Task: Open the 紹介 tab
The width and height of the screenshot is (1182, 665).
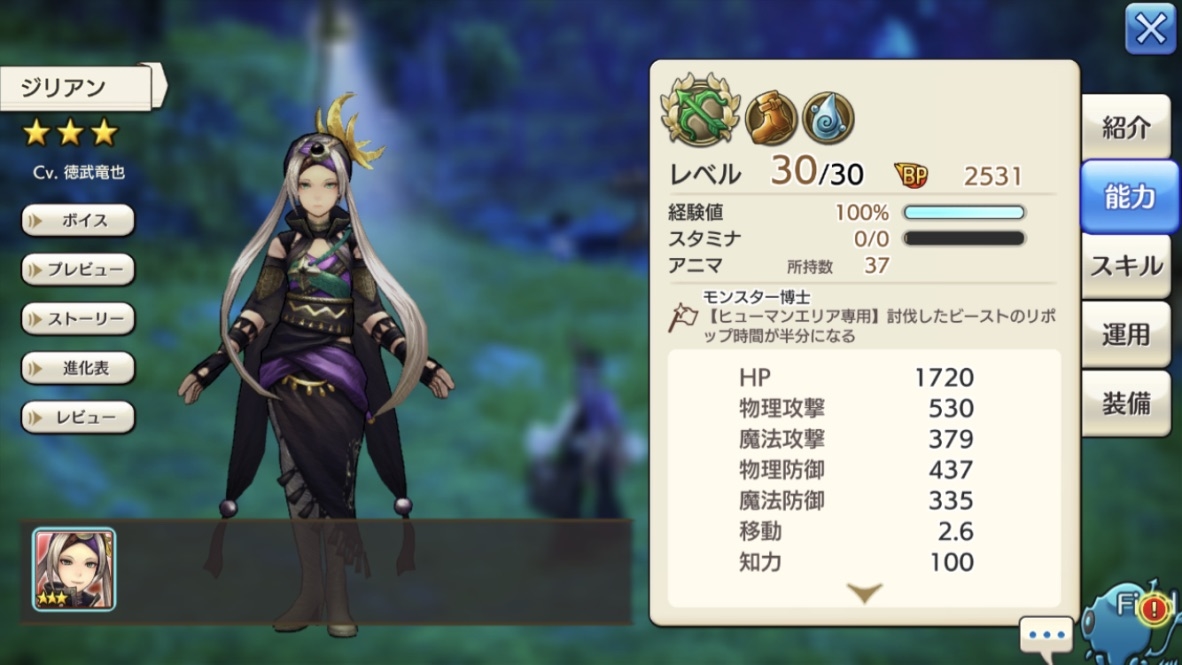Action: coord(1126,127)
